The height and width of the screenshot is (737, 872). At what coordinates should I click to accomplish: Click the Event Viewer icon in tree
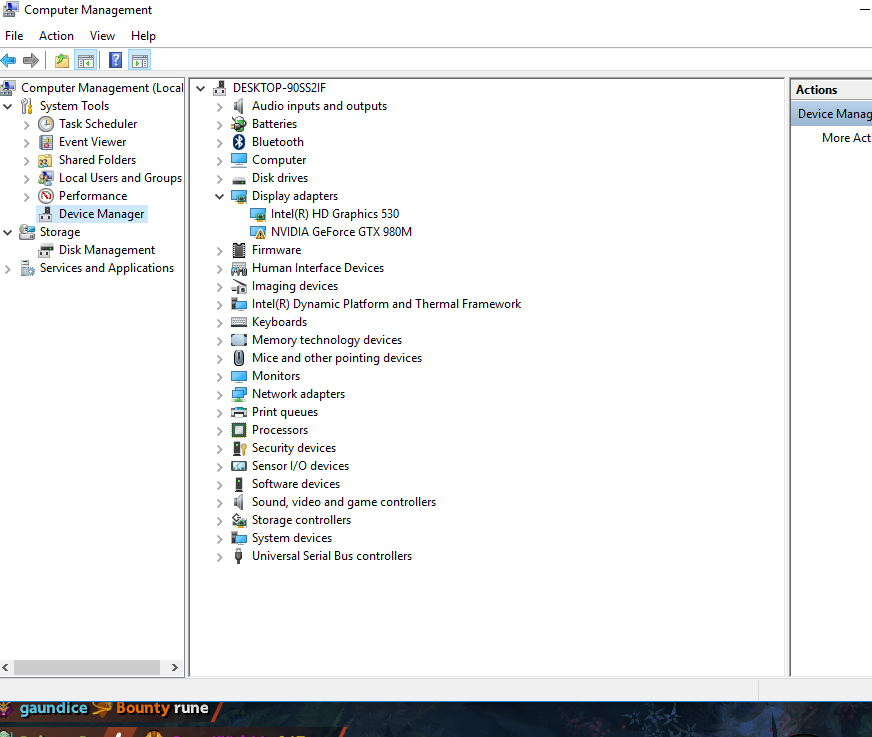point(46,142)
